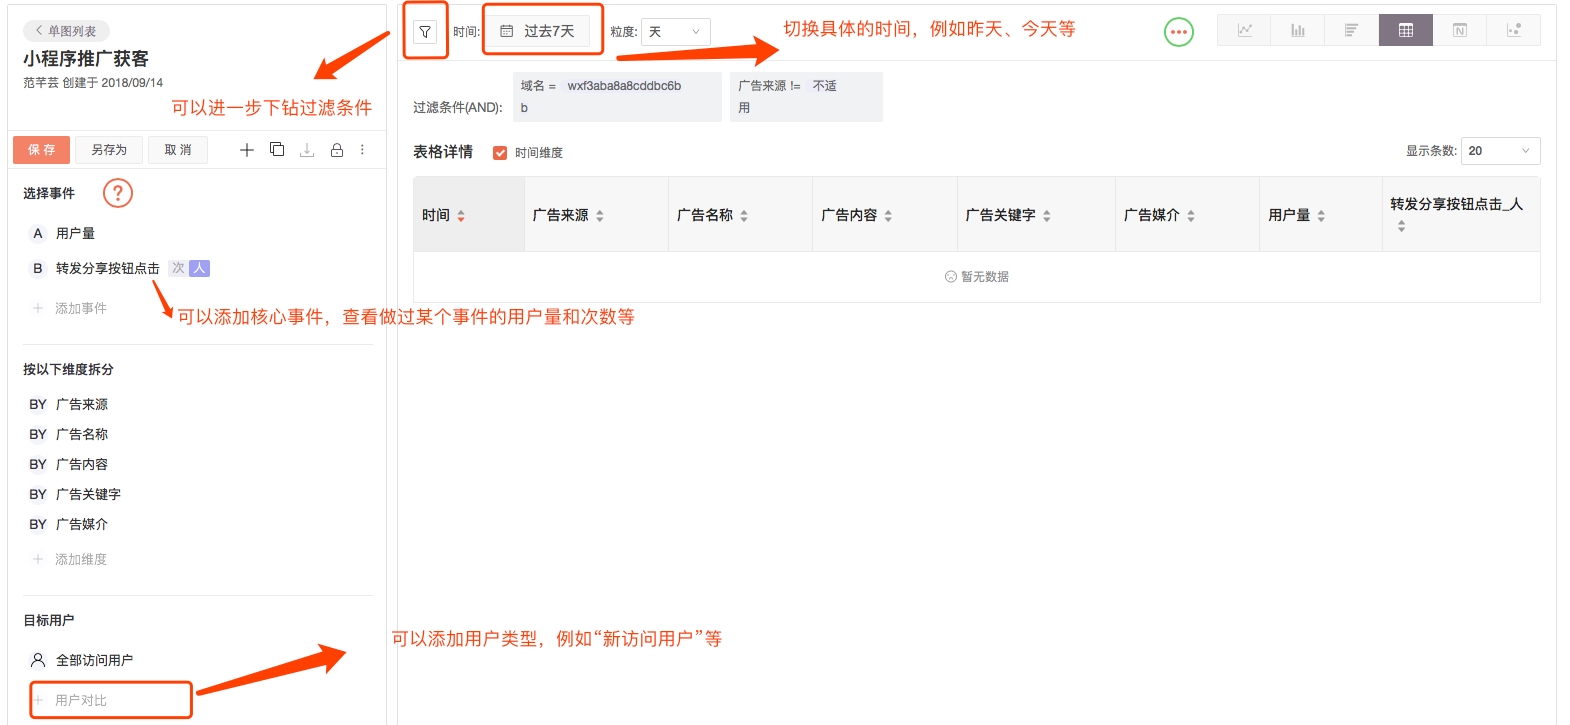Switch to vertical bar chart view

[1297, 31]
